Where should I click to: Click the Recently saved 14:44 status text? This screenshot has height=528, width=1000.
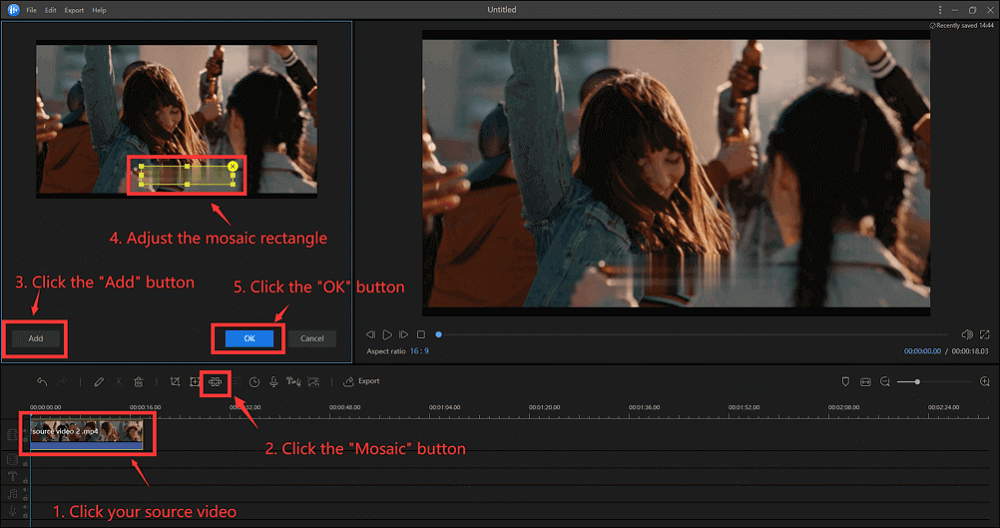[x=962, y=26]
